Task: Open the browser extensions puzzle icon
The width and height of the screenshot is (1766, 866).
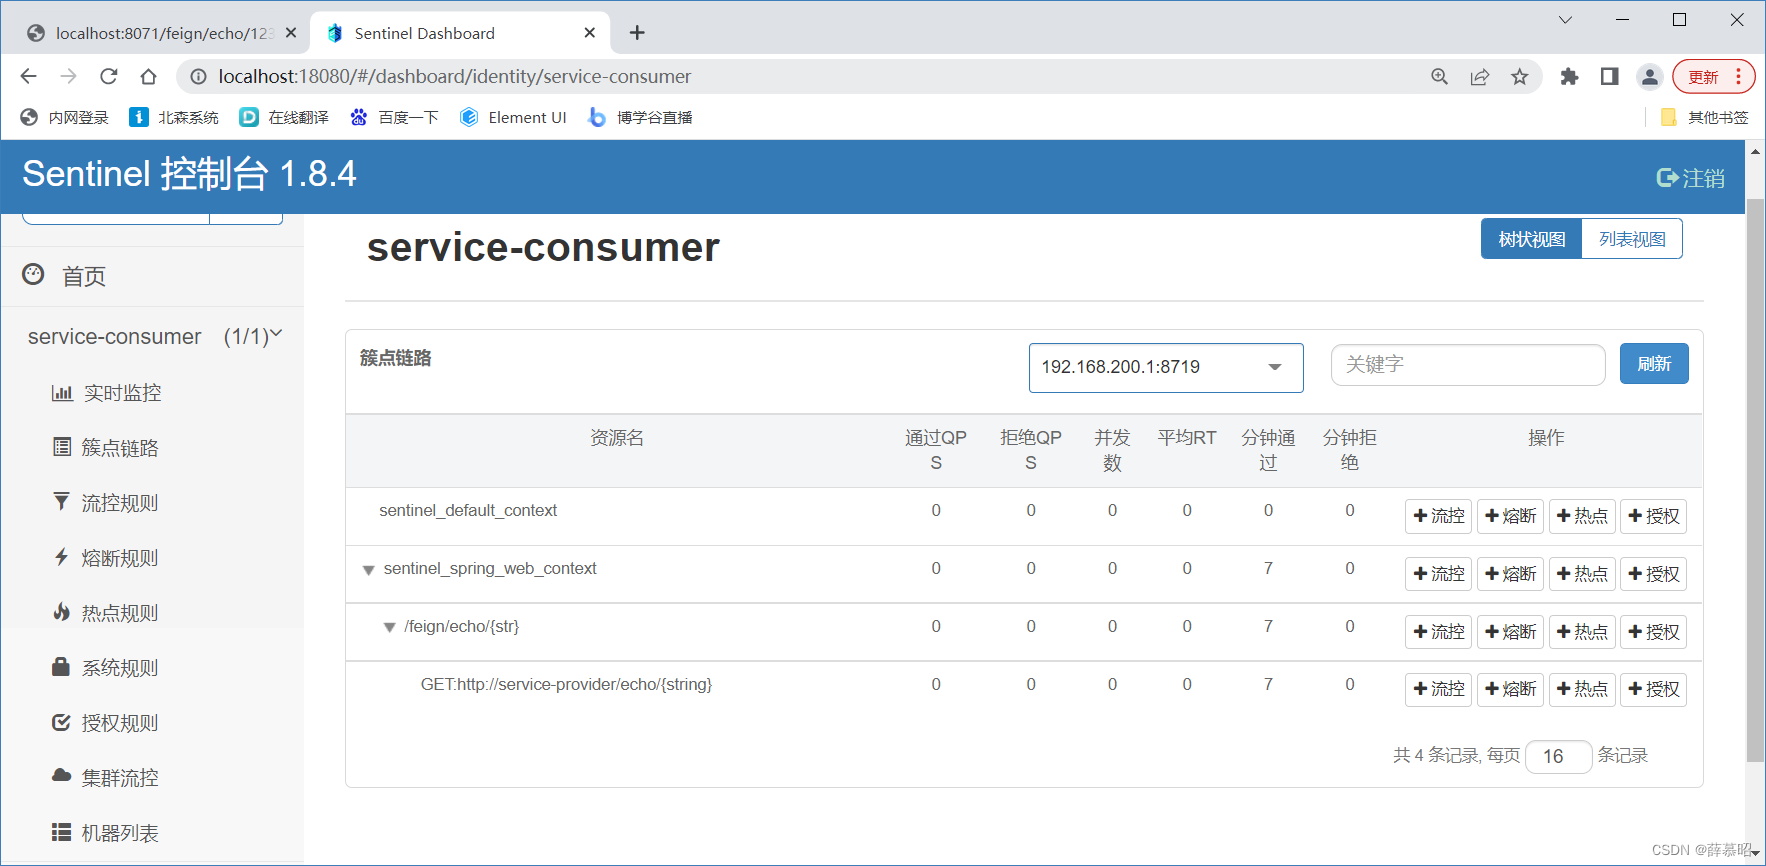Action: click(x=1569, y=76)
